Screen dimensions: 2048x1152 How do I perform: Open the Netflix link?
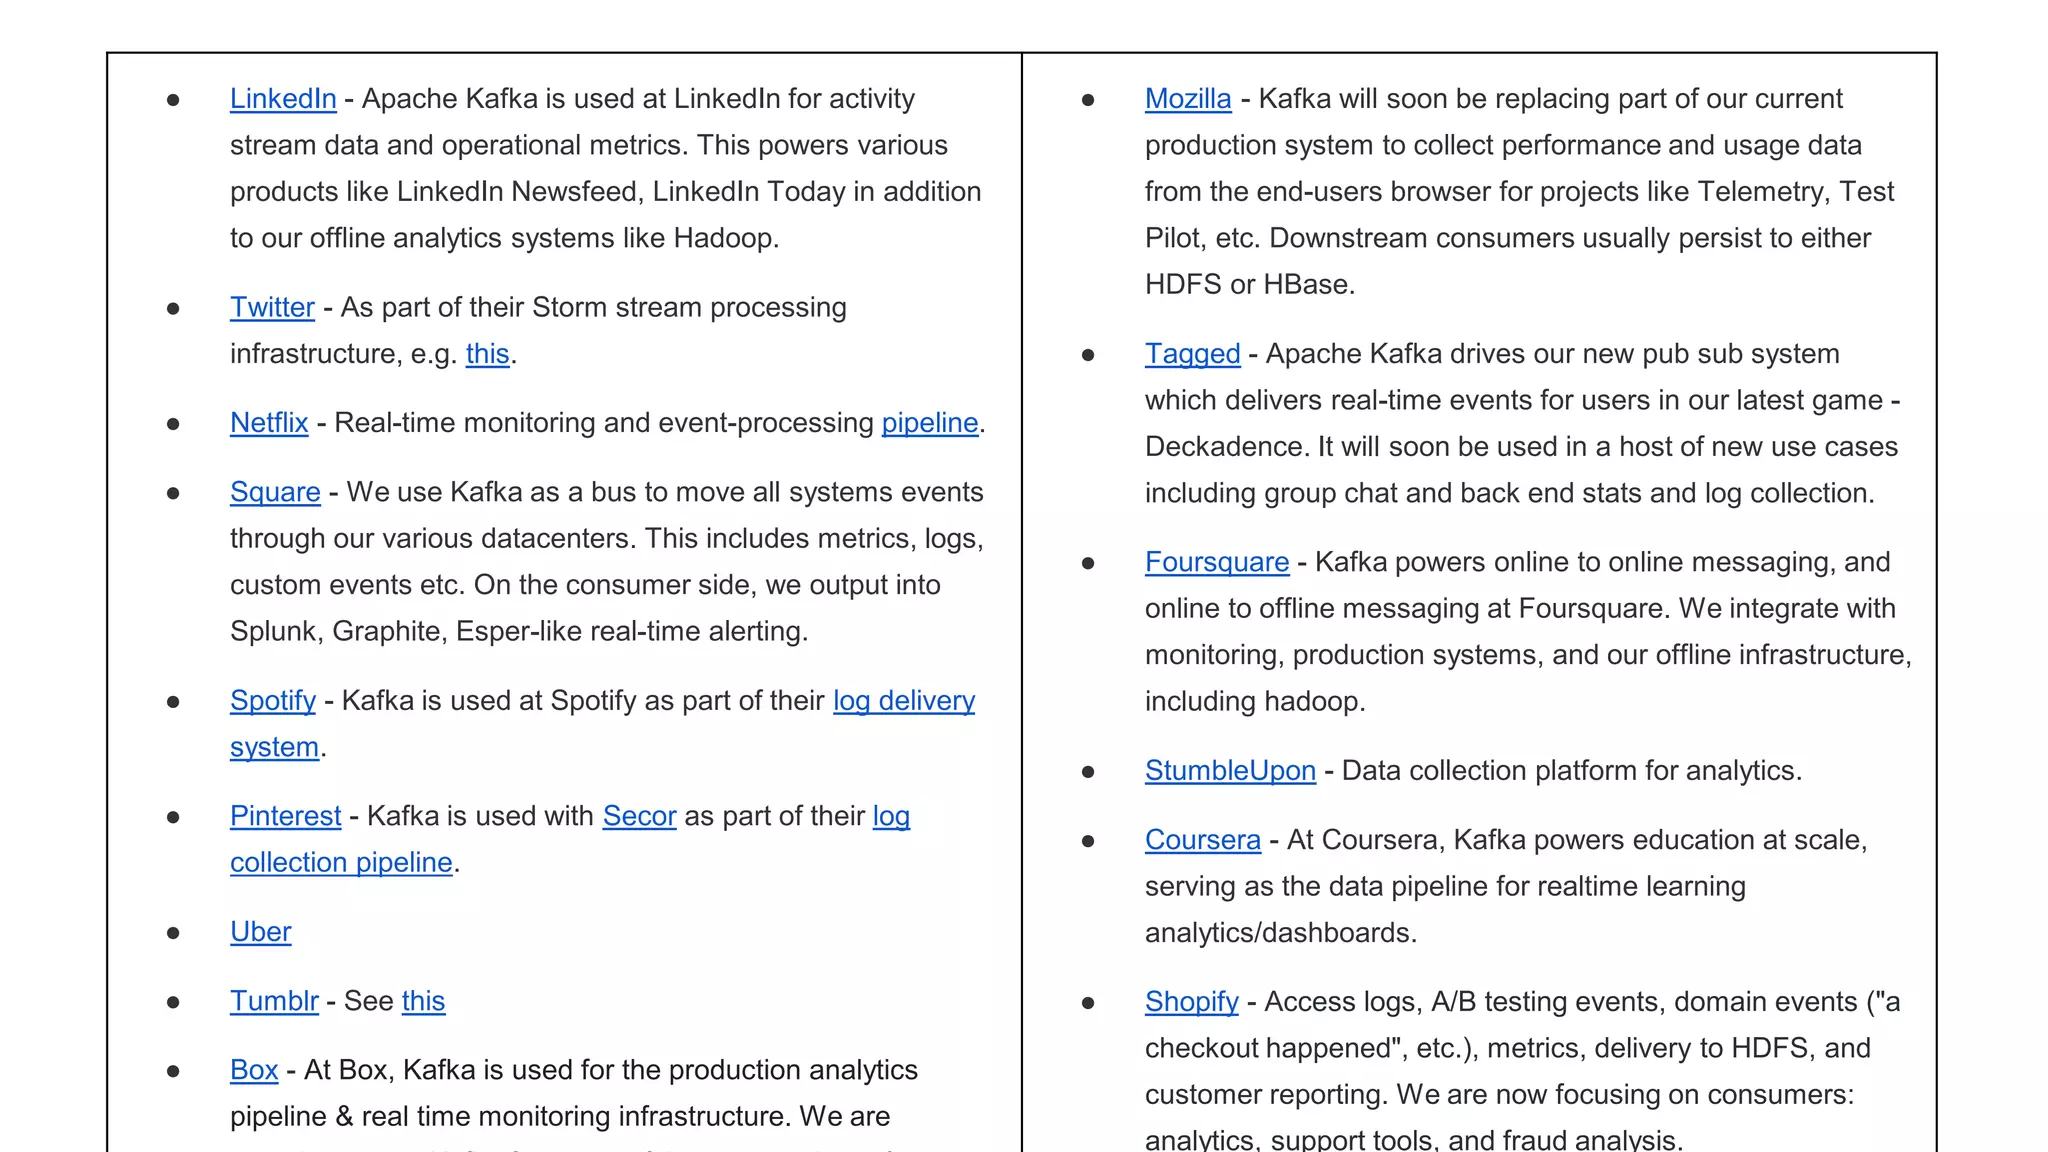(269, 423)
